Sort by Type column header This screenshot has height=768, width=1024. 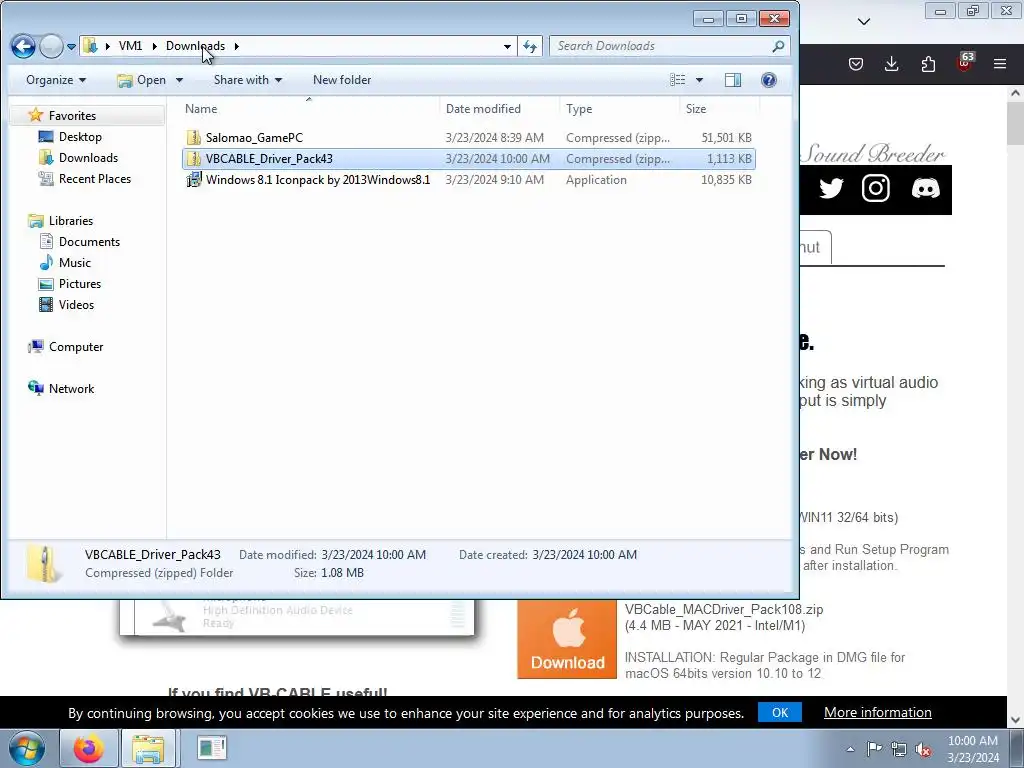pos(619,108)
